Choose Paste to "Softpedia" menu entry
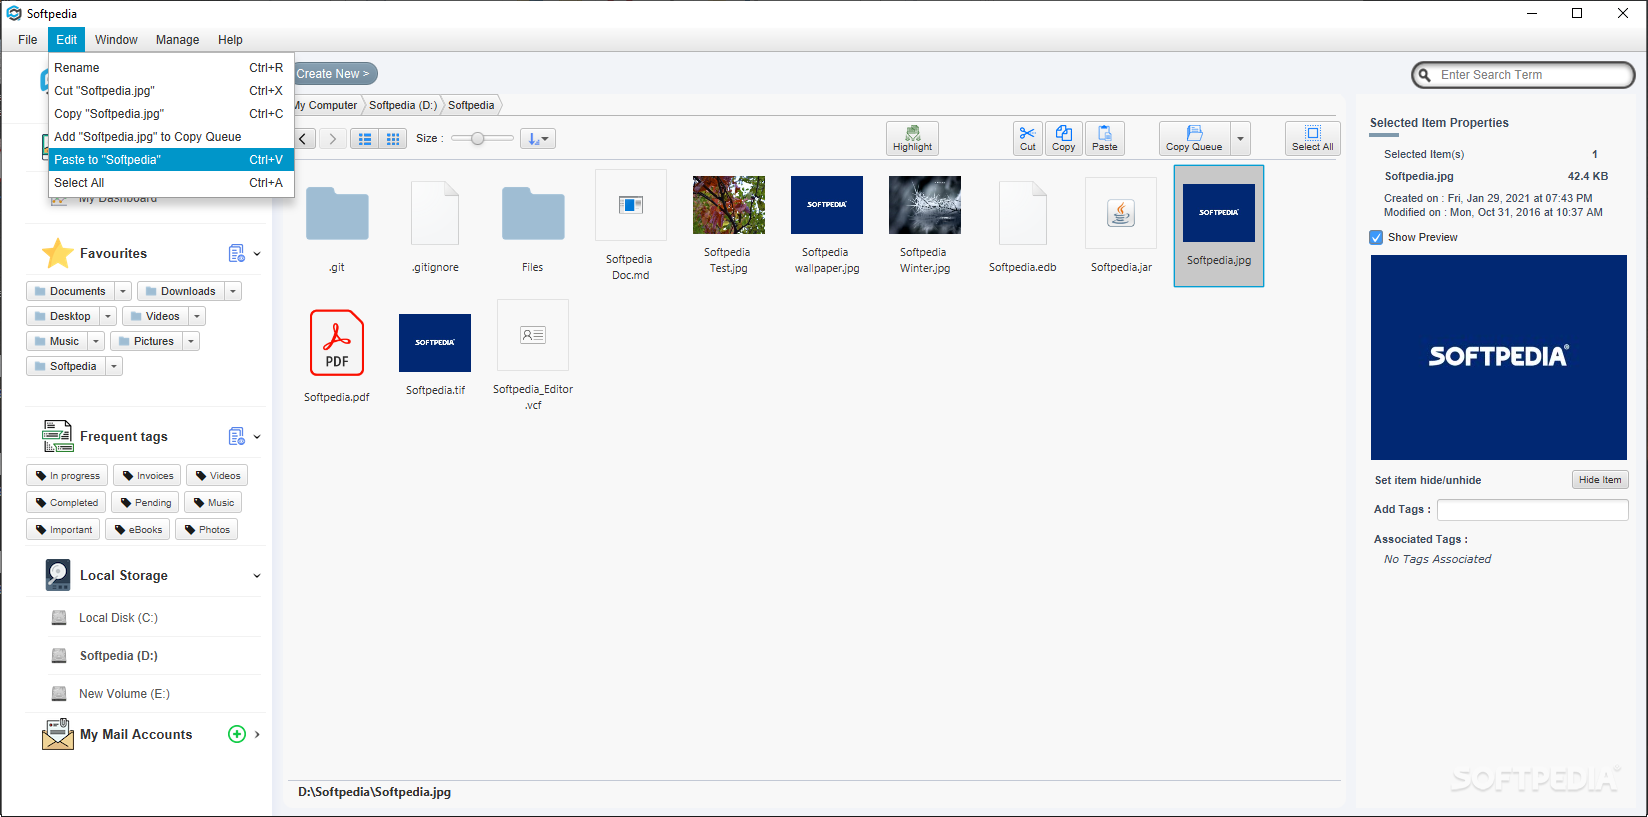This screenshot has height=817, width=1648. pyautogui.click(x=171, y=160)
